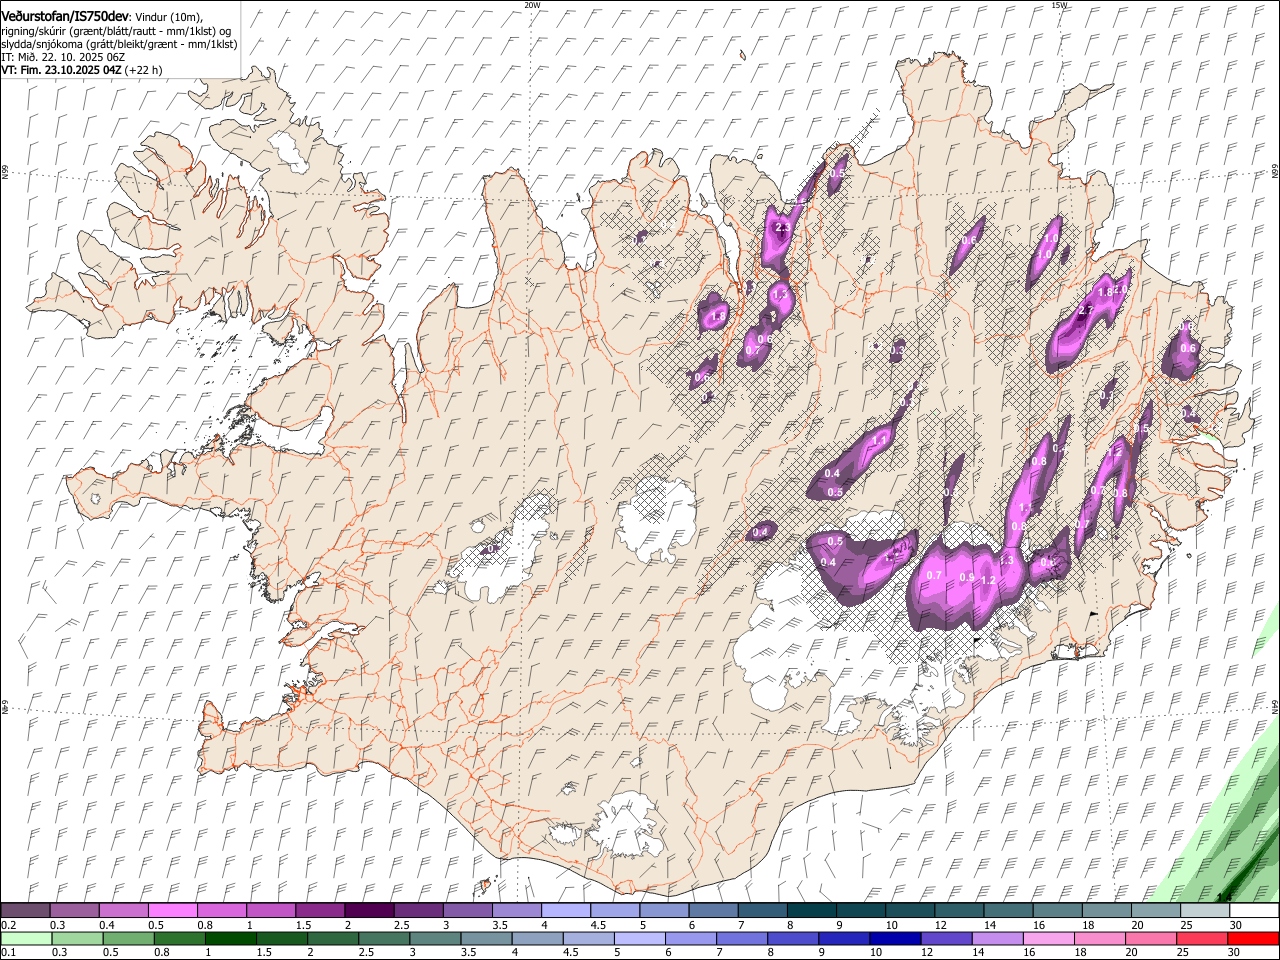
Task: Click the 2.3 snowfall value on the map
Action: pyautogui.click(x=783, y=228)
